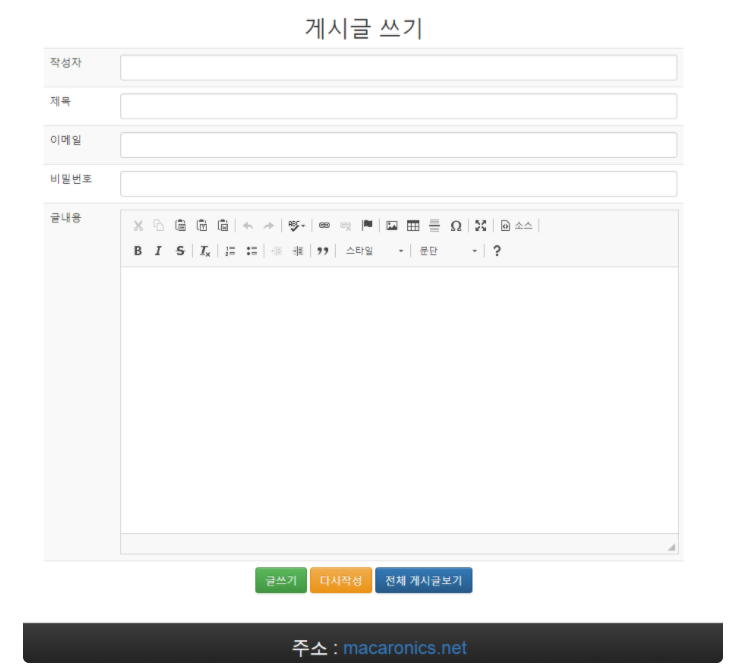Click the green 글쓰기 submit button
This screenshot has width=730, height=671.
(x=281, y=580)
